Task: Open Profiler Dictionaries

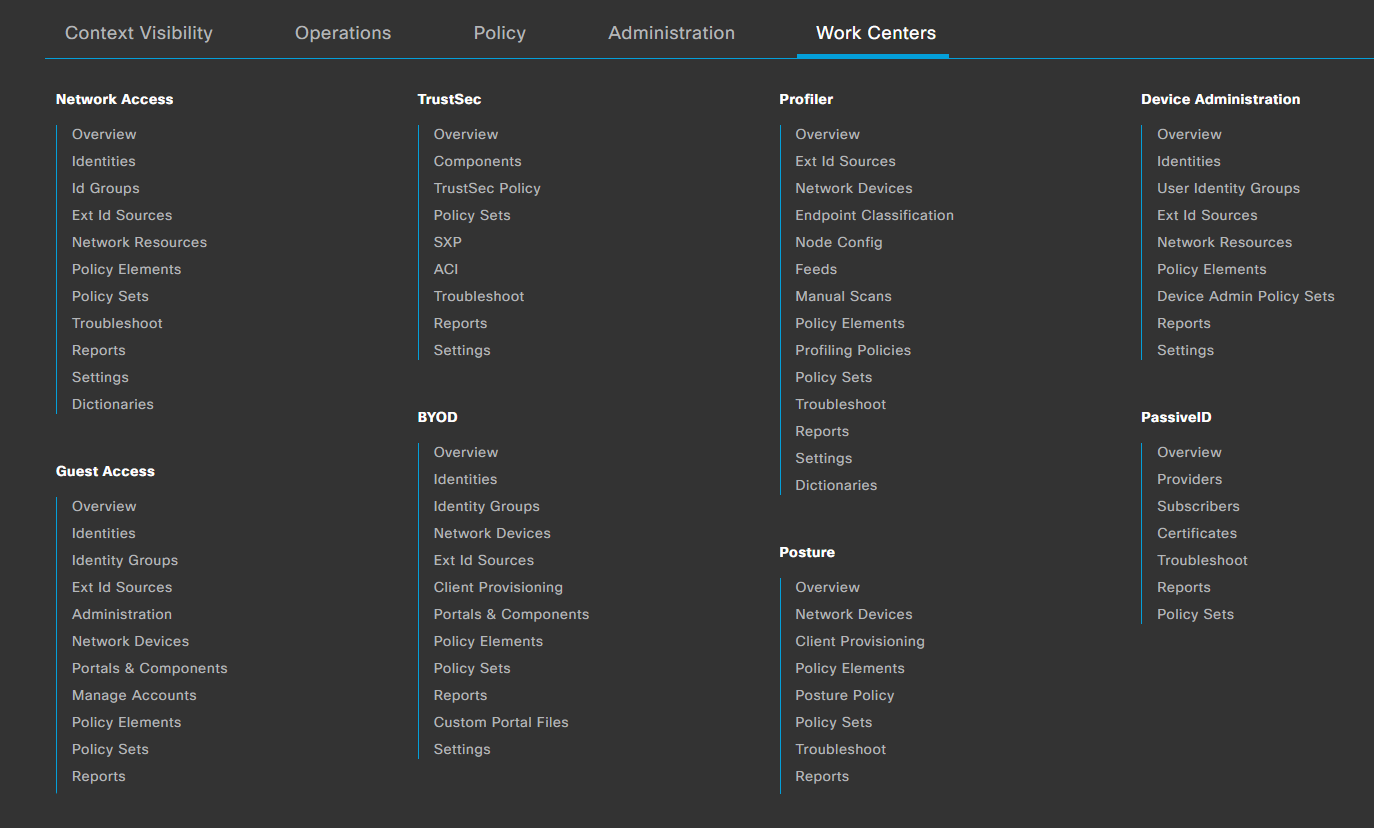Action: click(x=836, y=485)
